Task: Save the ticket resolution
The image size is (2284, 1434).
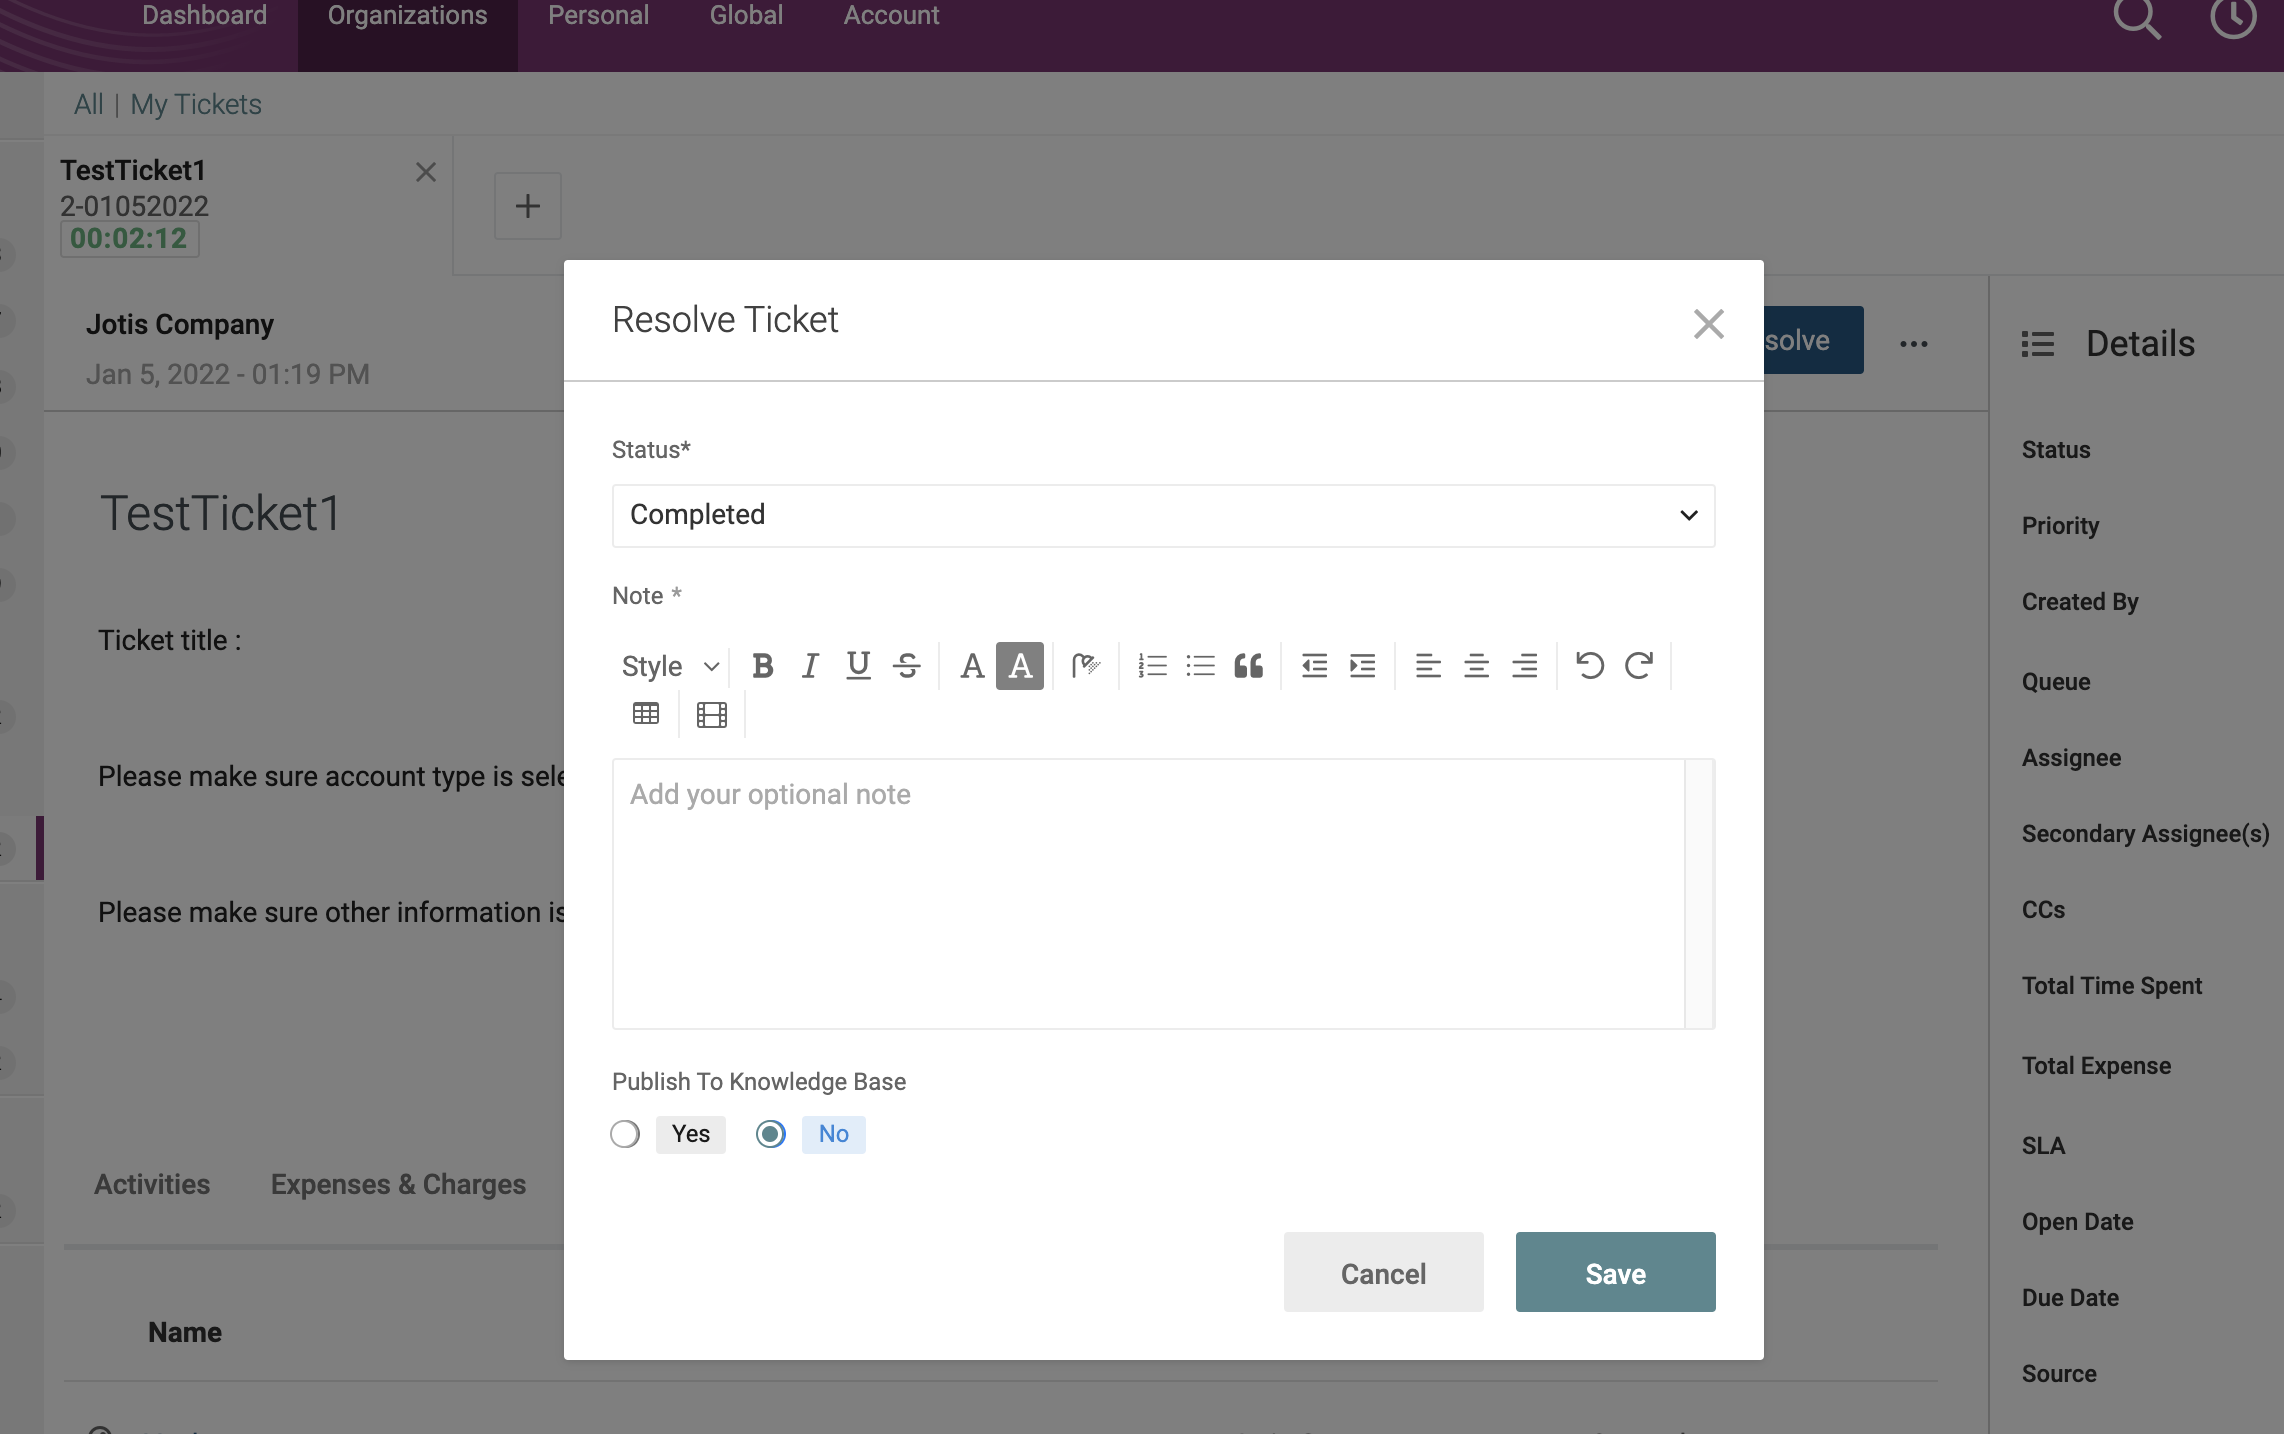Action: click(1615, 1272)
